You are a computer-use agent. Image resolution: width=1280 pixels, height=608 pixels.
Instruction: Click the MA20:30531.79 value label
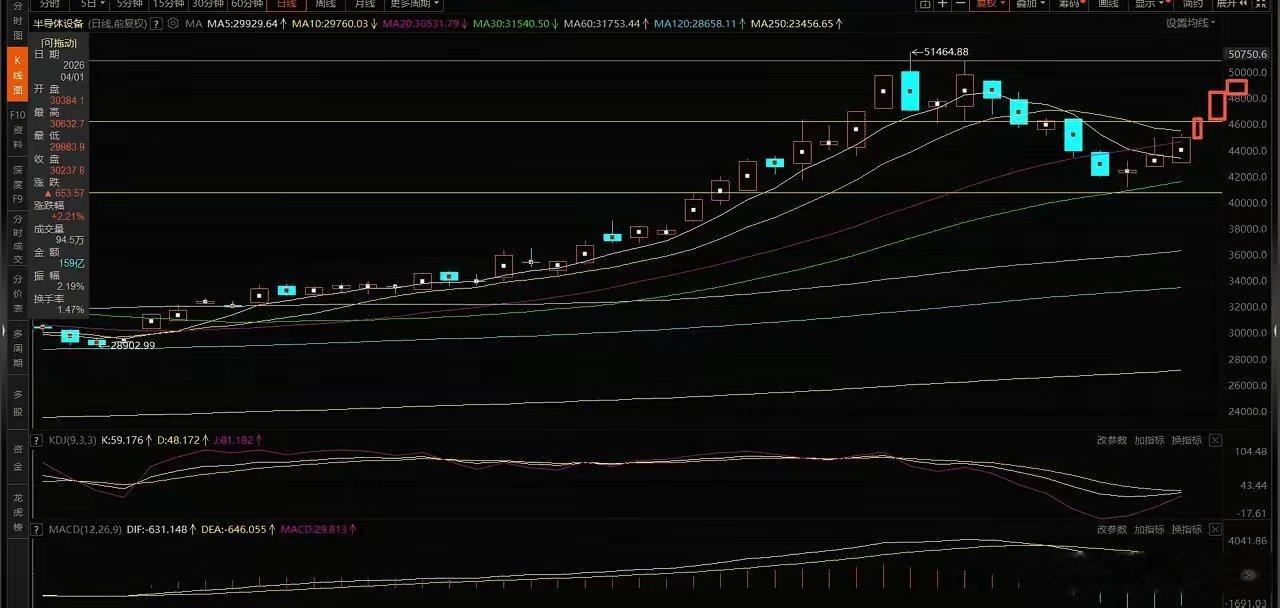pos(423,23)
